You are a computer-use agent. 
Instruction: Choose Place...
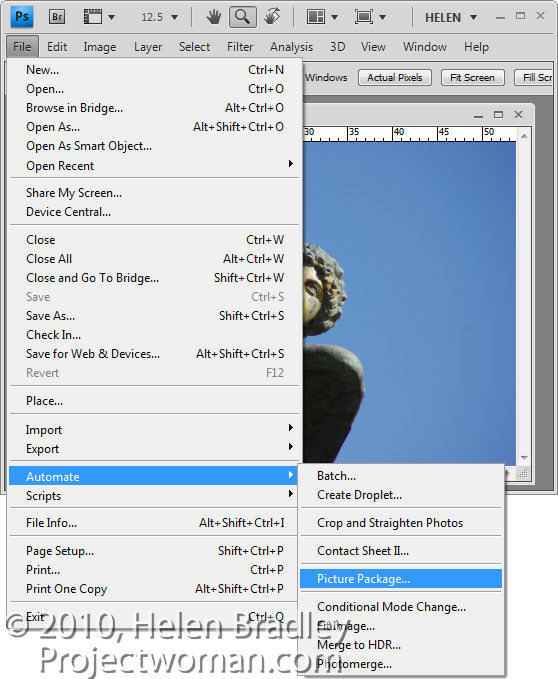point(155,401)
